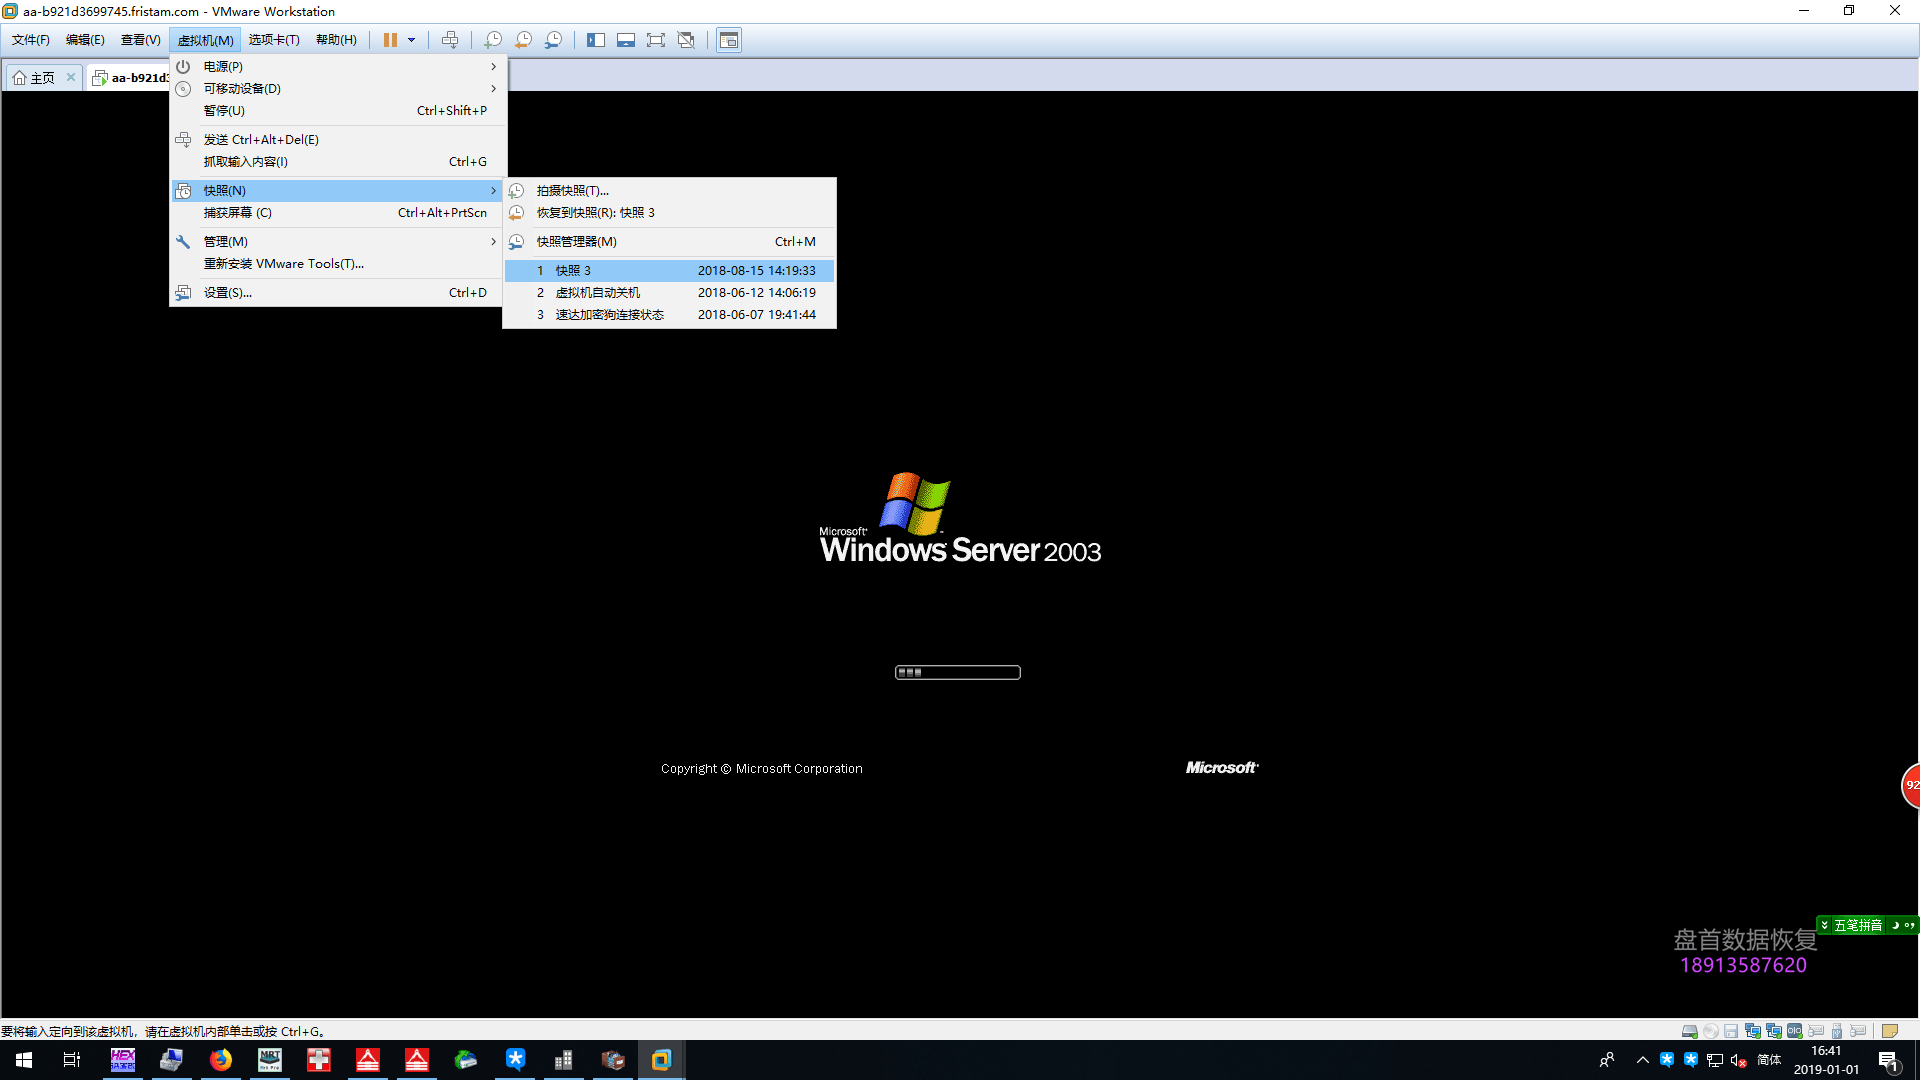Viewport: 1920px width, 1080px height.
Task: Expand the 可移动设备(D) submenu
Action: coord(338,88)
